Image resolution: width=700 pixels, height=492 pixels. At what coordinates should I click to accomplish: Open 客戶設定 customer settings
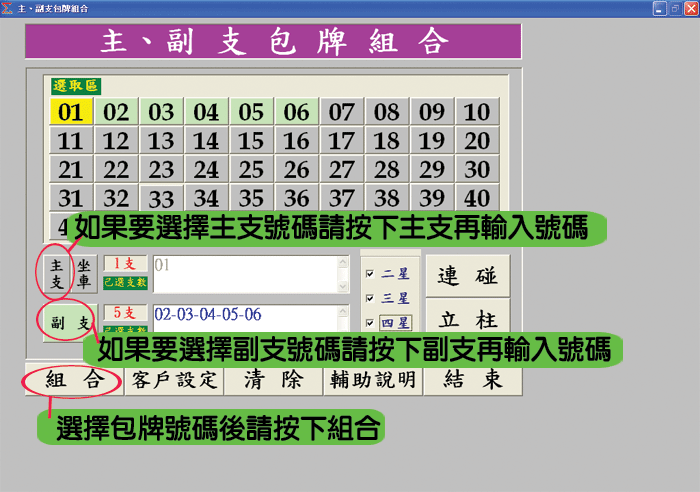173,380
